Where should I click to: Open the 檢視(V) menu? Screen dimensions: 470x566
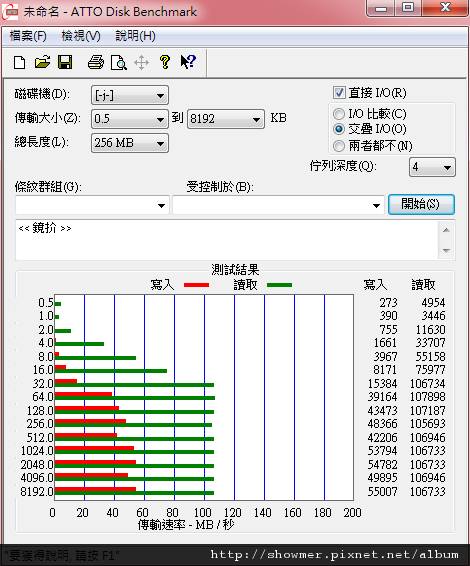pos(81,36)
